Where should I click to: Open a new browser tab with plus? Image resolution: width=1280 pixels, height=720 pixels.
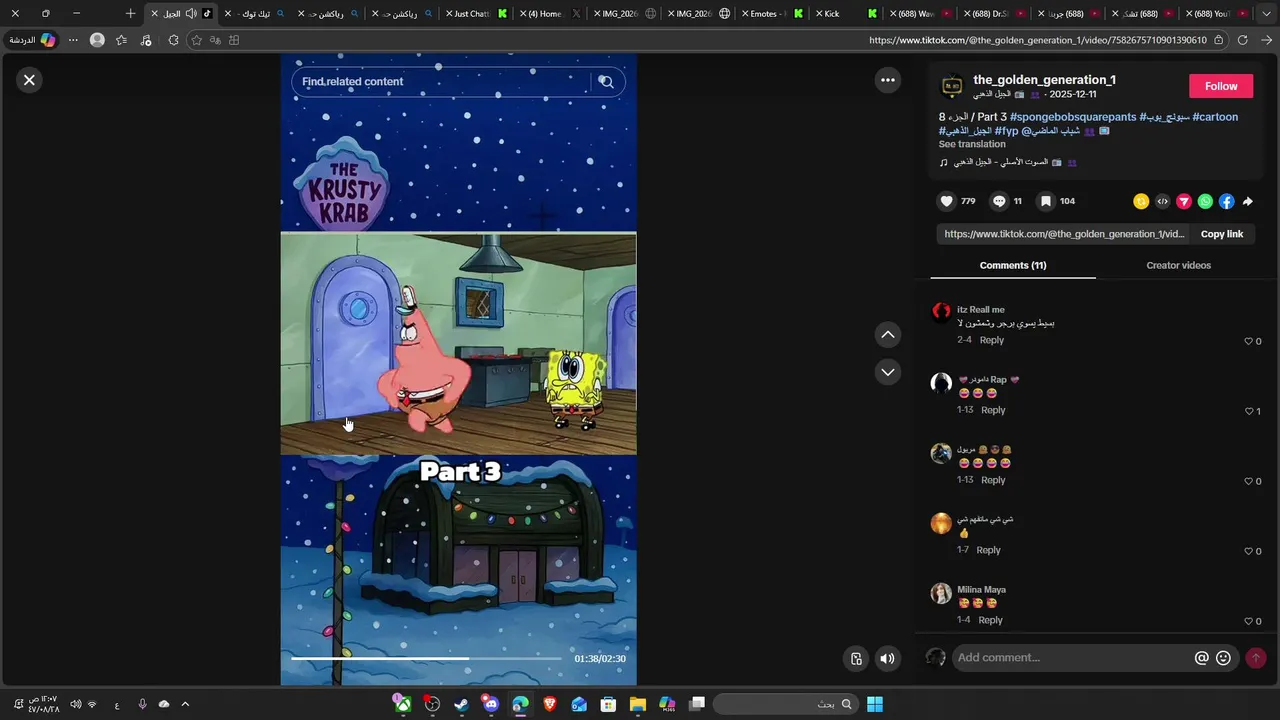[x=130, y=14]
